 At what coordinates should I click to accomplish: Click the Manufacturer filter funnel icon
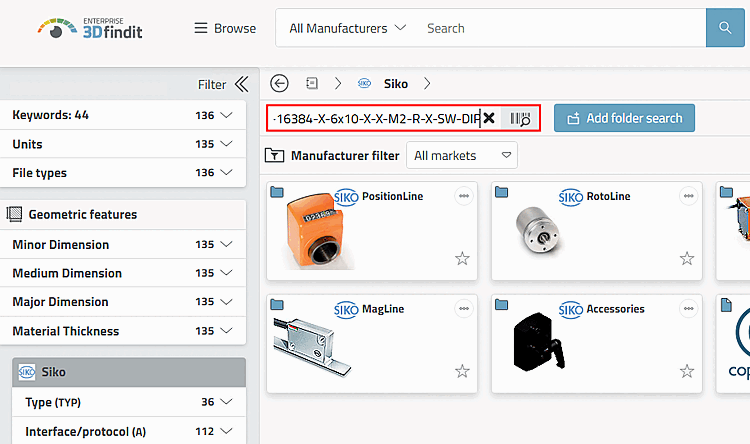[x=275, y=155]
